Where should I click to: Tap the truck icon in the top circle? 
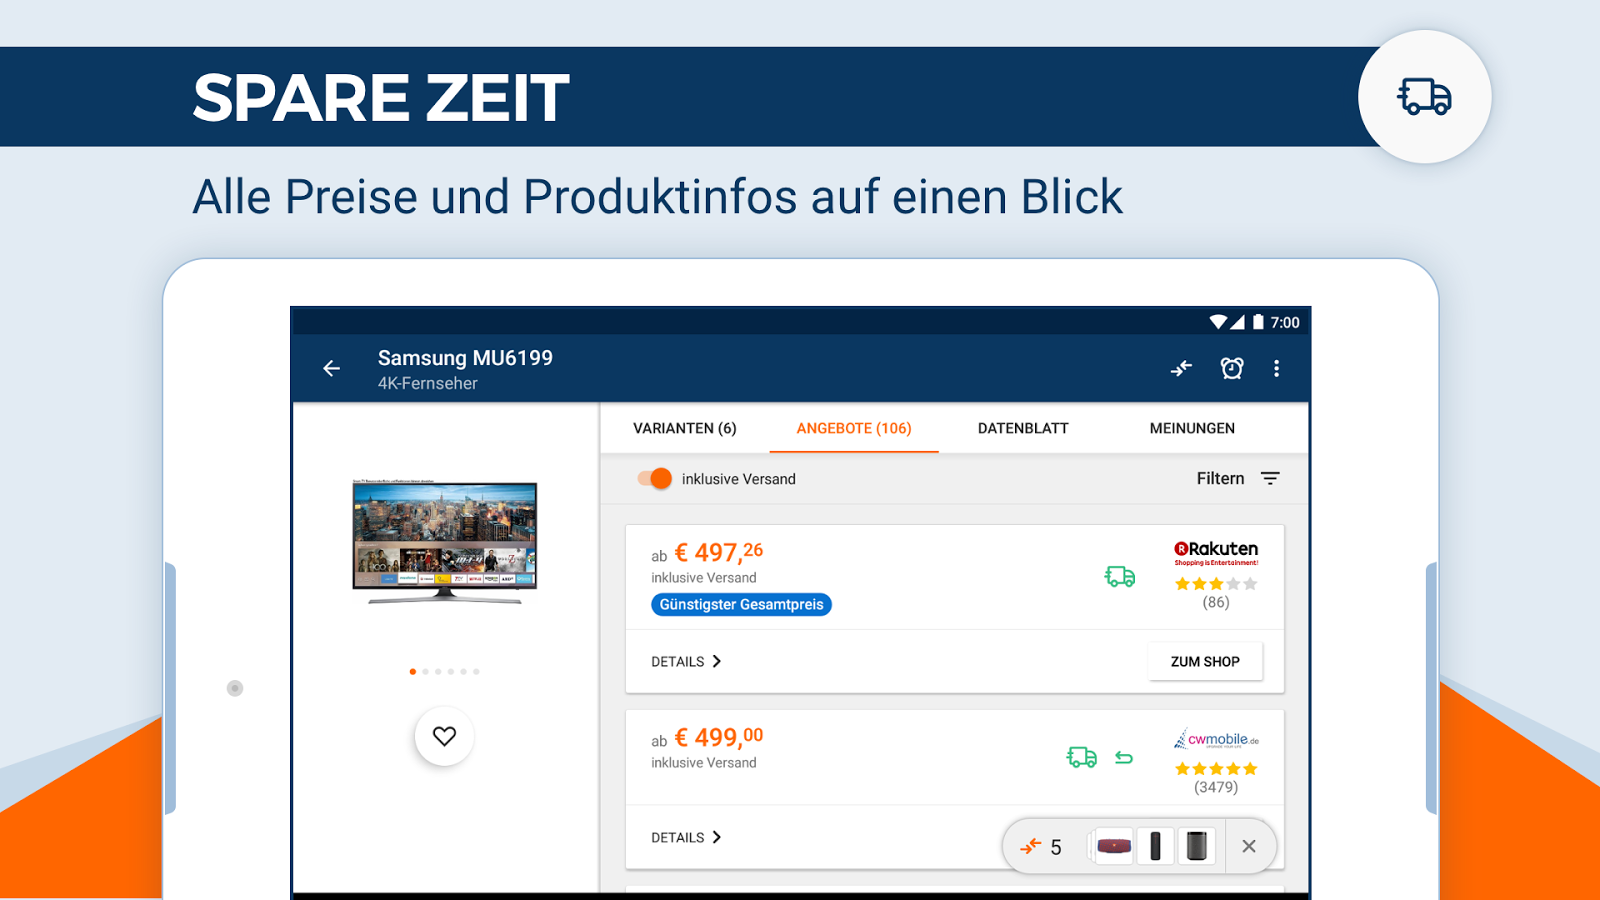point(1424,97)
